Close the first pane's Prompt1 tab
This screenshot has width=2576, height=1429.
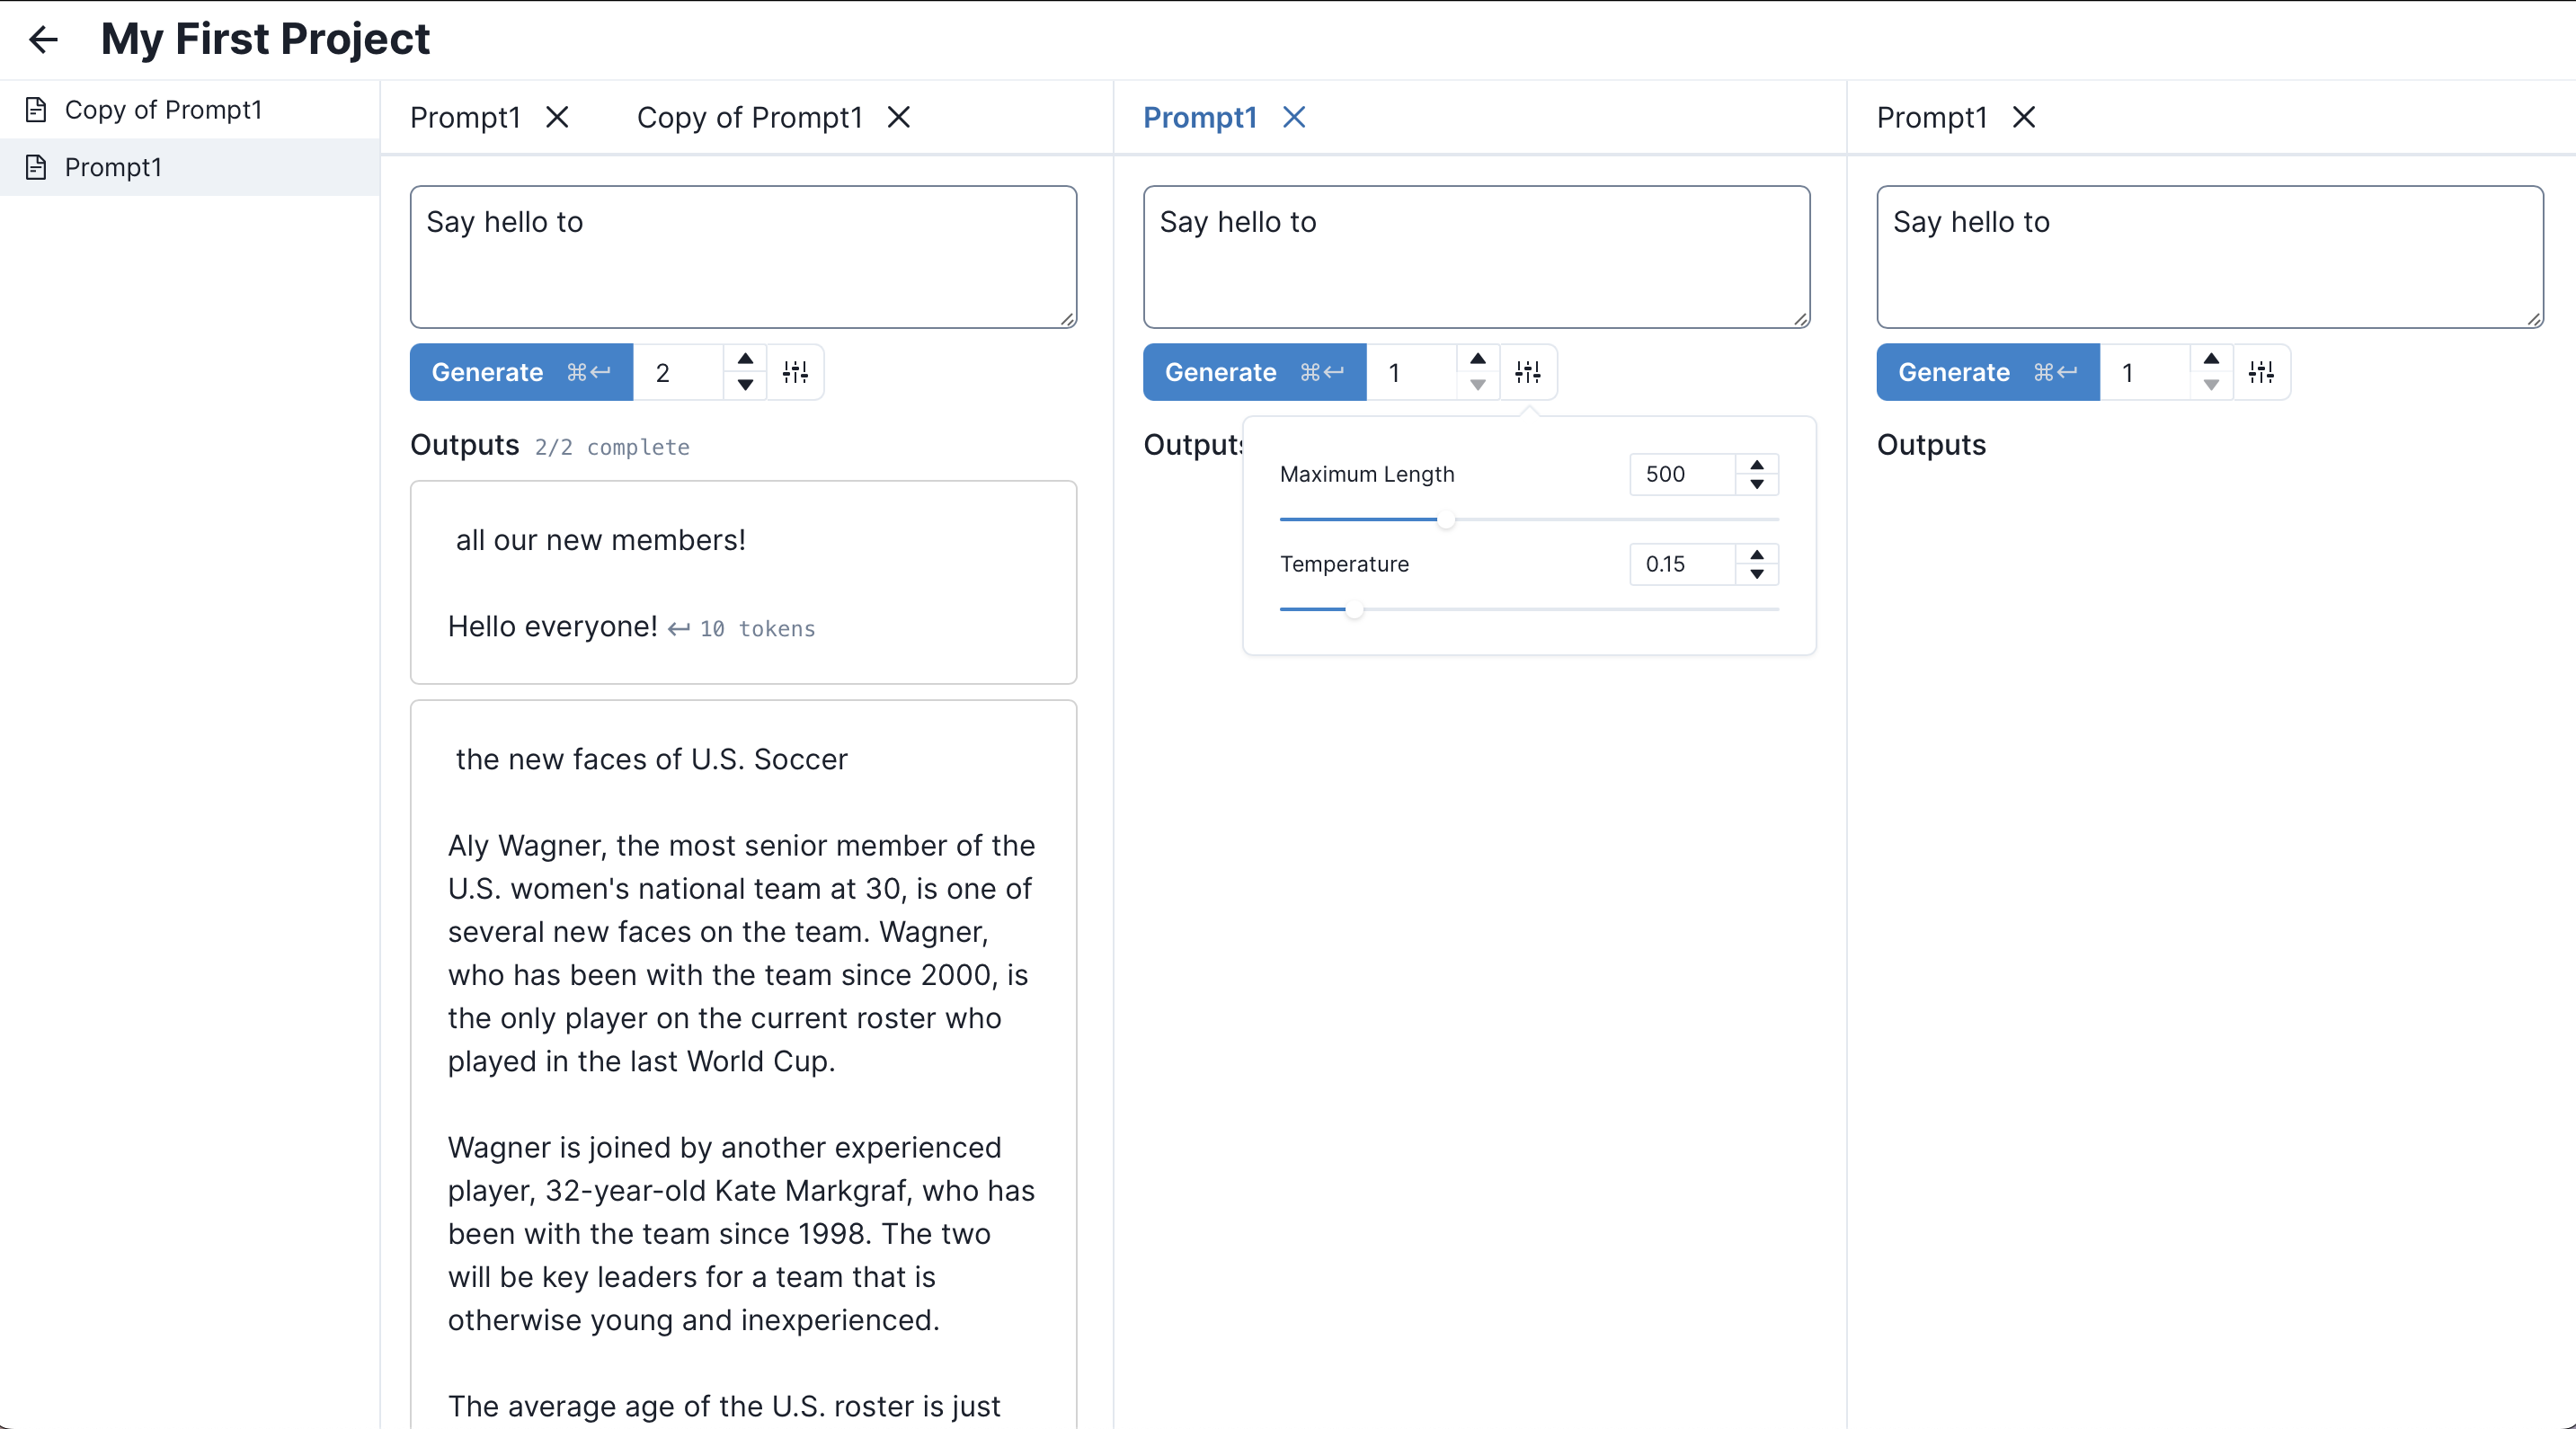pyautogui.click(x=557, y=118)
